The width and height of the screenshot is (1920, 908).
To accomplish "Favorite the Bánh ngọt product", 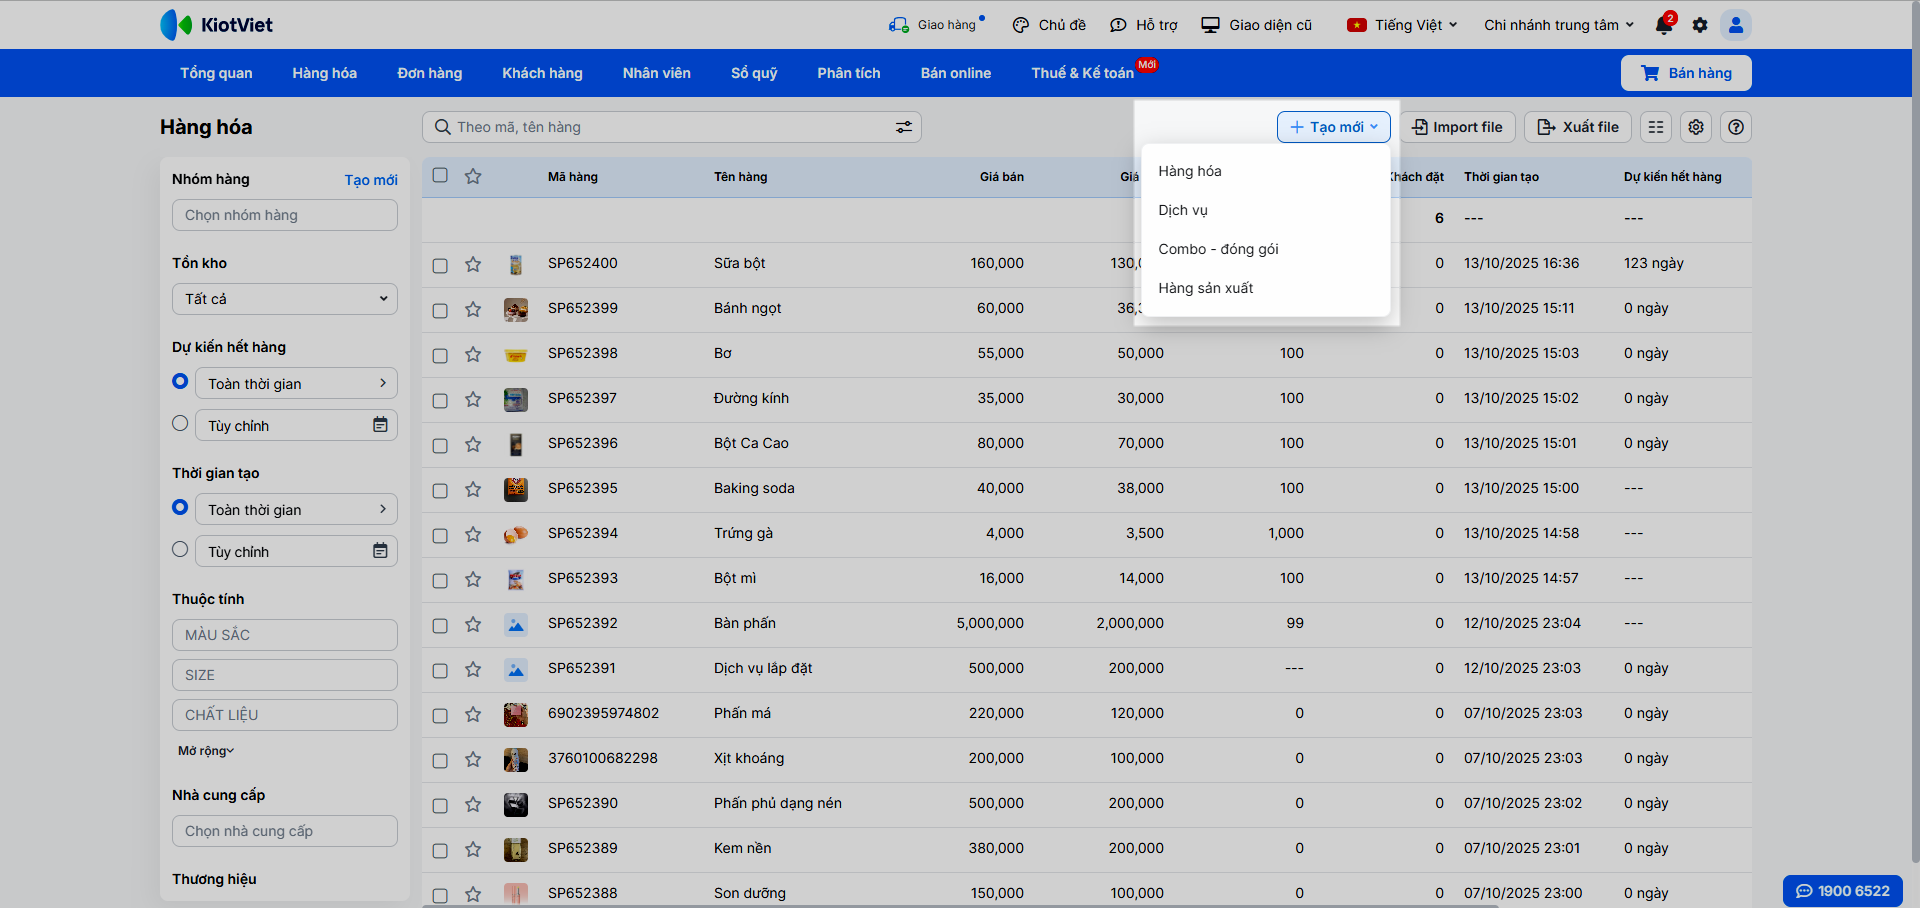I will pyautogui.click(x=473, y=309).
